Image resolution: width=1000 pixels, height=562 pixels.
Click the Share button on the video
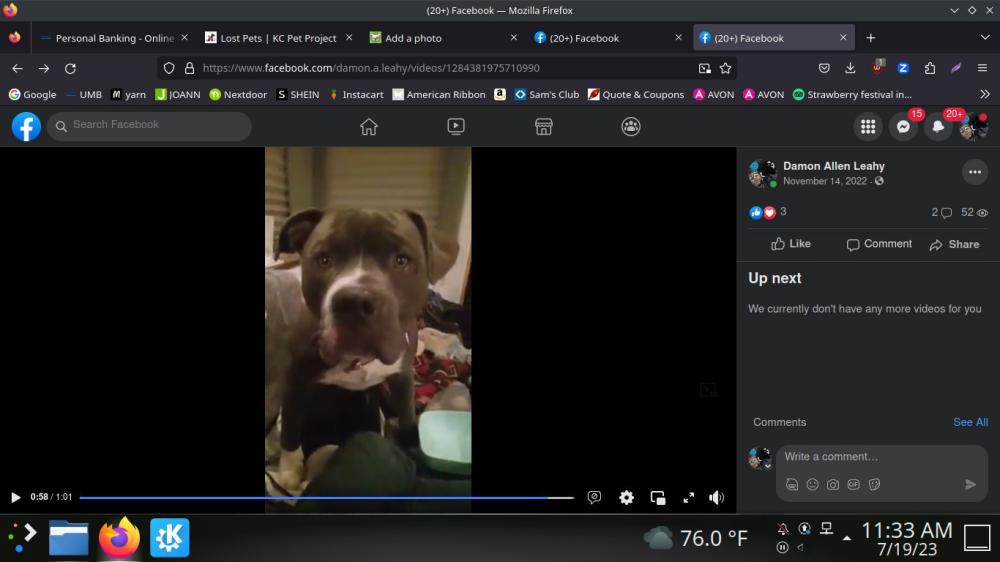954,244
